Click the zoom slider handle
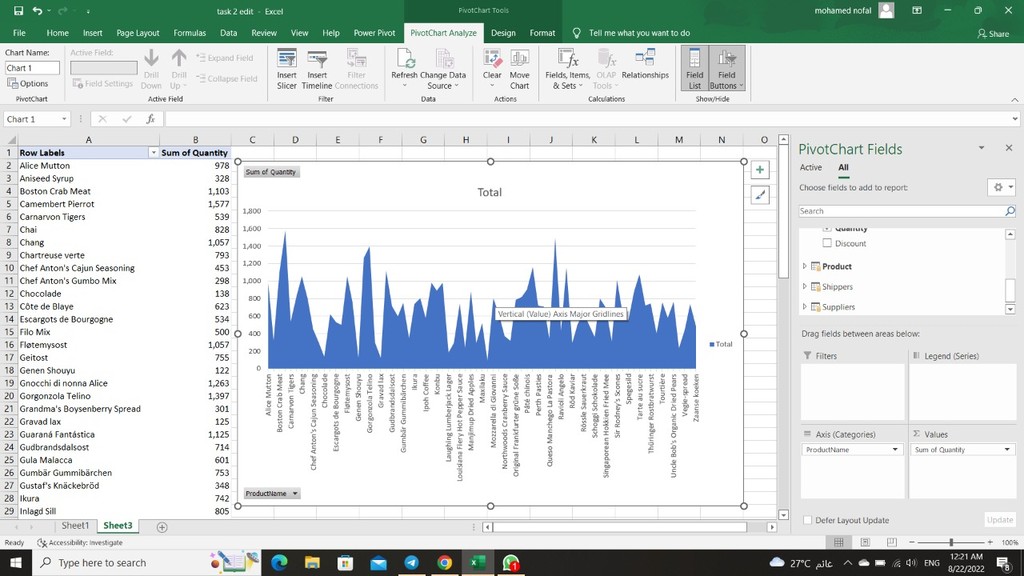Screen dimensions: 1024x576 click(x=951, y=542)
